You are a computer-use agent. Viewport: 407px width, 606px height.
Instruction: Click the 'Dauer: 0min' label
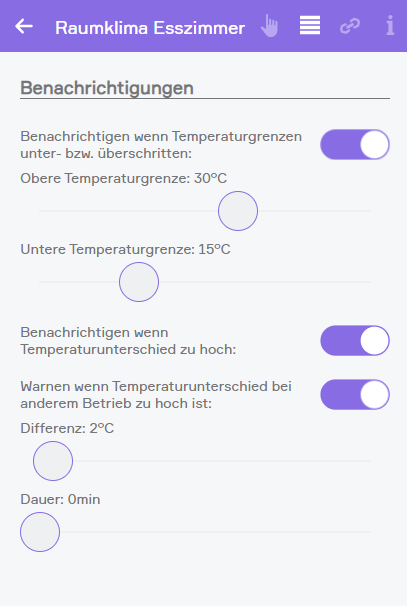(60, 500)
